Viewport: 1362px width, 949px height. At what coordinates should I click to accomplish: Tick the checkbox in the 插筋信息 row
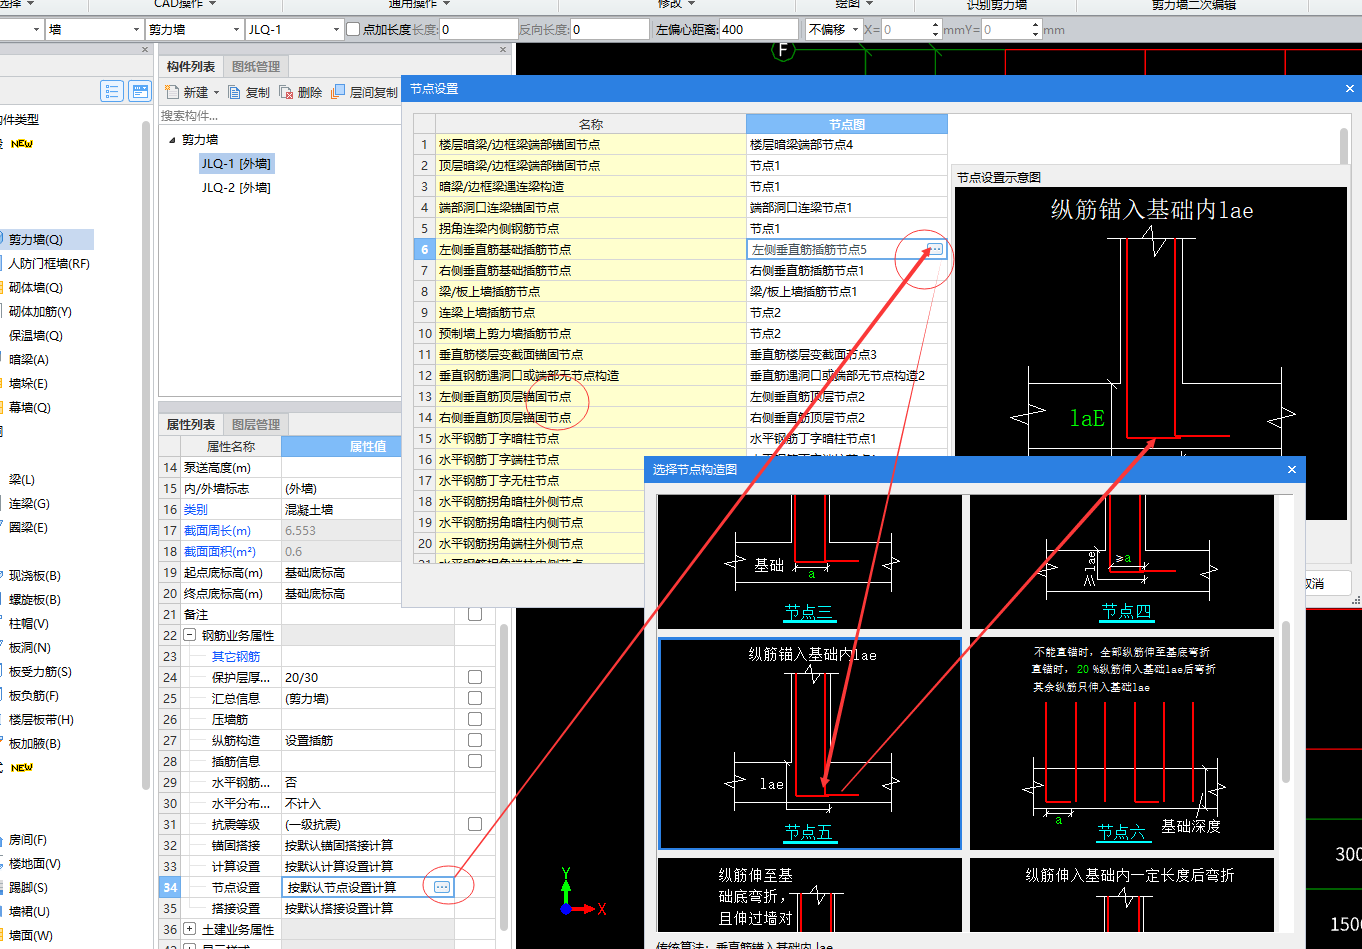(x=475, y=761)
